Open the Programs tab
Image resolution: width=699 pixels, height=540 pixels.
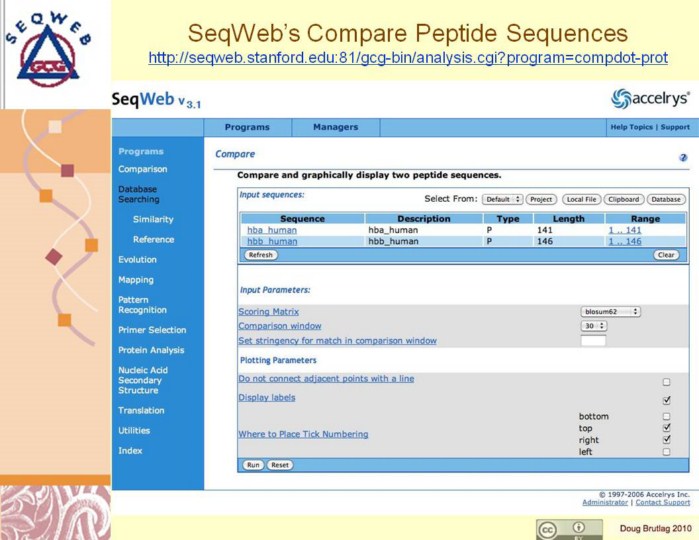coord(247,127)
